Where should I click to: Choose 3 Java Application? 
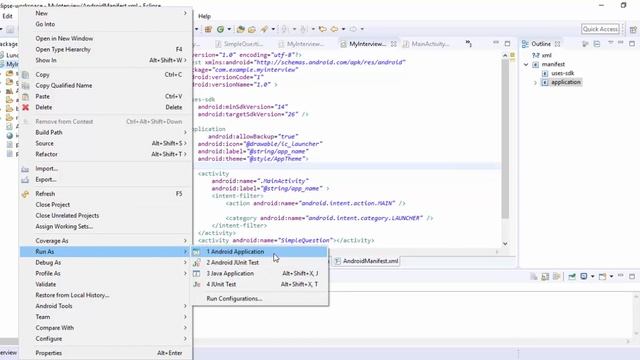[x=260, y=273]
